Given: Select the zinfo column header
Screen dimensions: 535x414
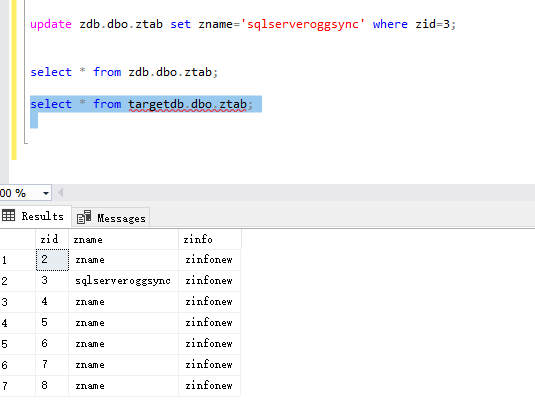Looking at the screenshot, I should 210,239.
